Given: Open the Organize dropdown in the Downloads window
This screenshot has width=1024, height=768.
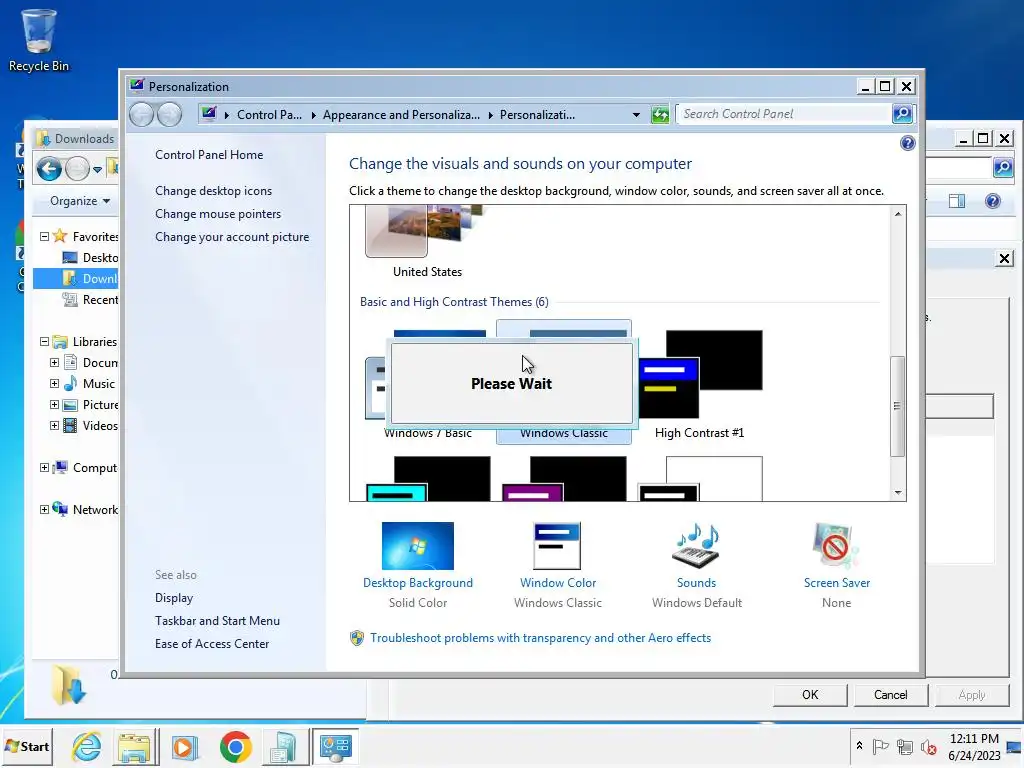Looking at the screenshot, I should (x=80, y=201).
